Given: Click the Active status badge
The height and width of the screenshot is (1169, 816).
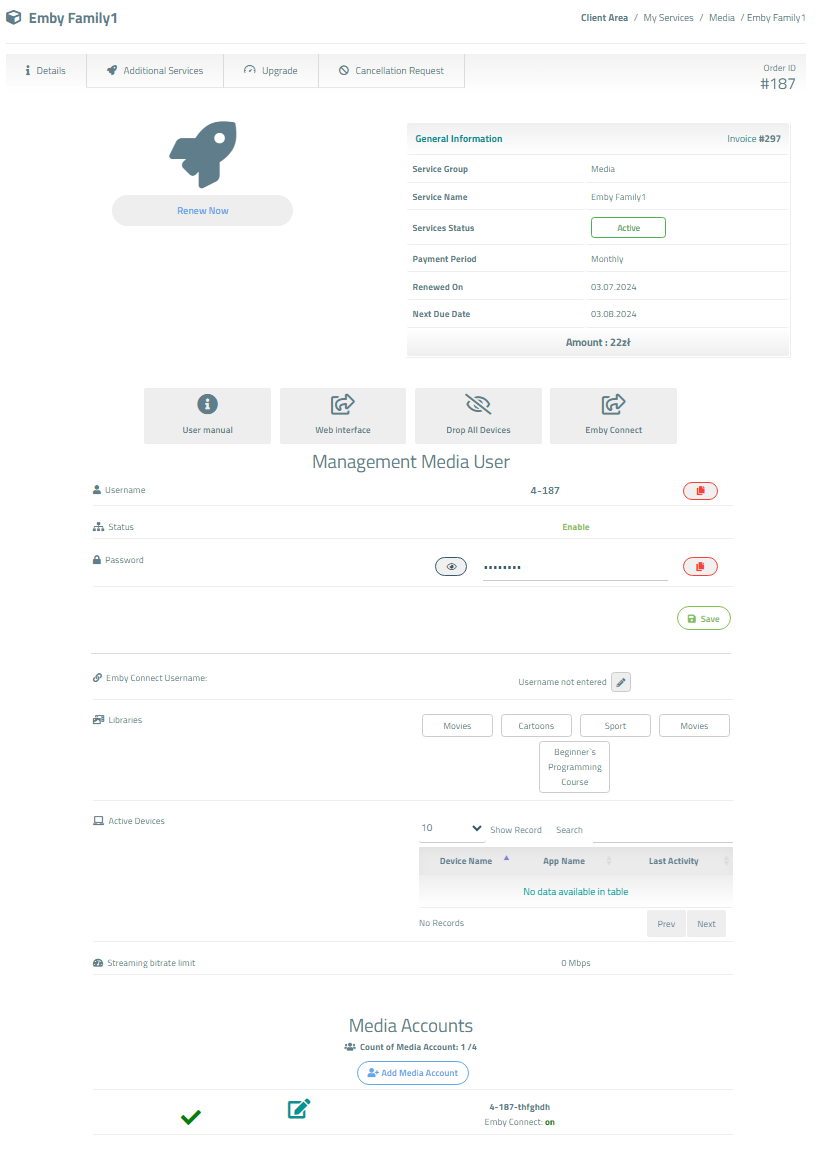Looking at the screenshot, I should coord(628,228).
